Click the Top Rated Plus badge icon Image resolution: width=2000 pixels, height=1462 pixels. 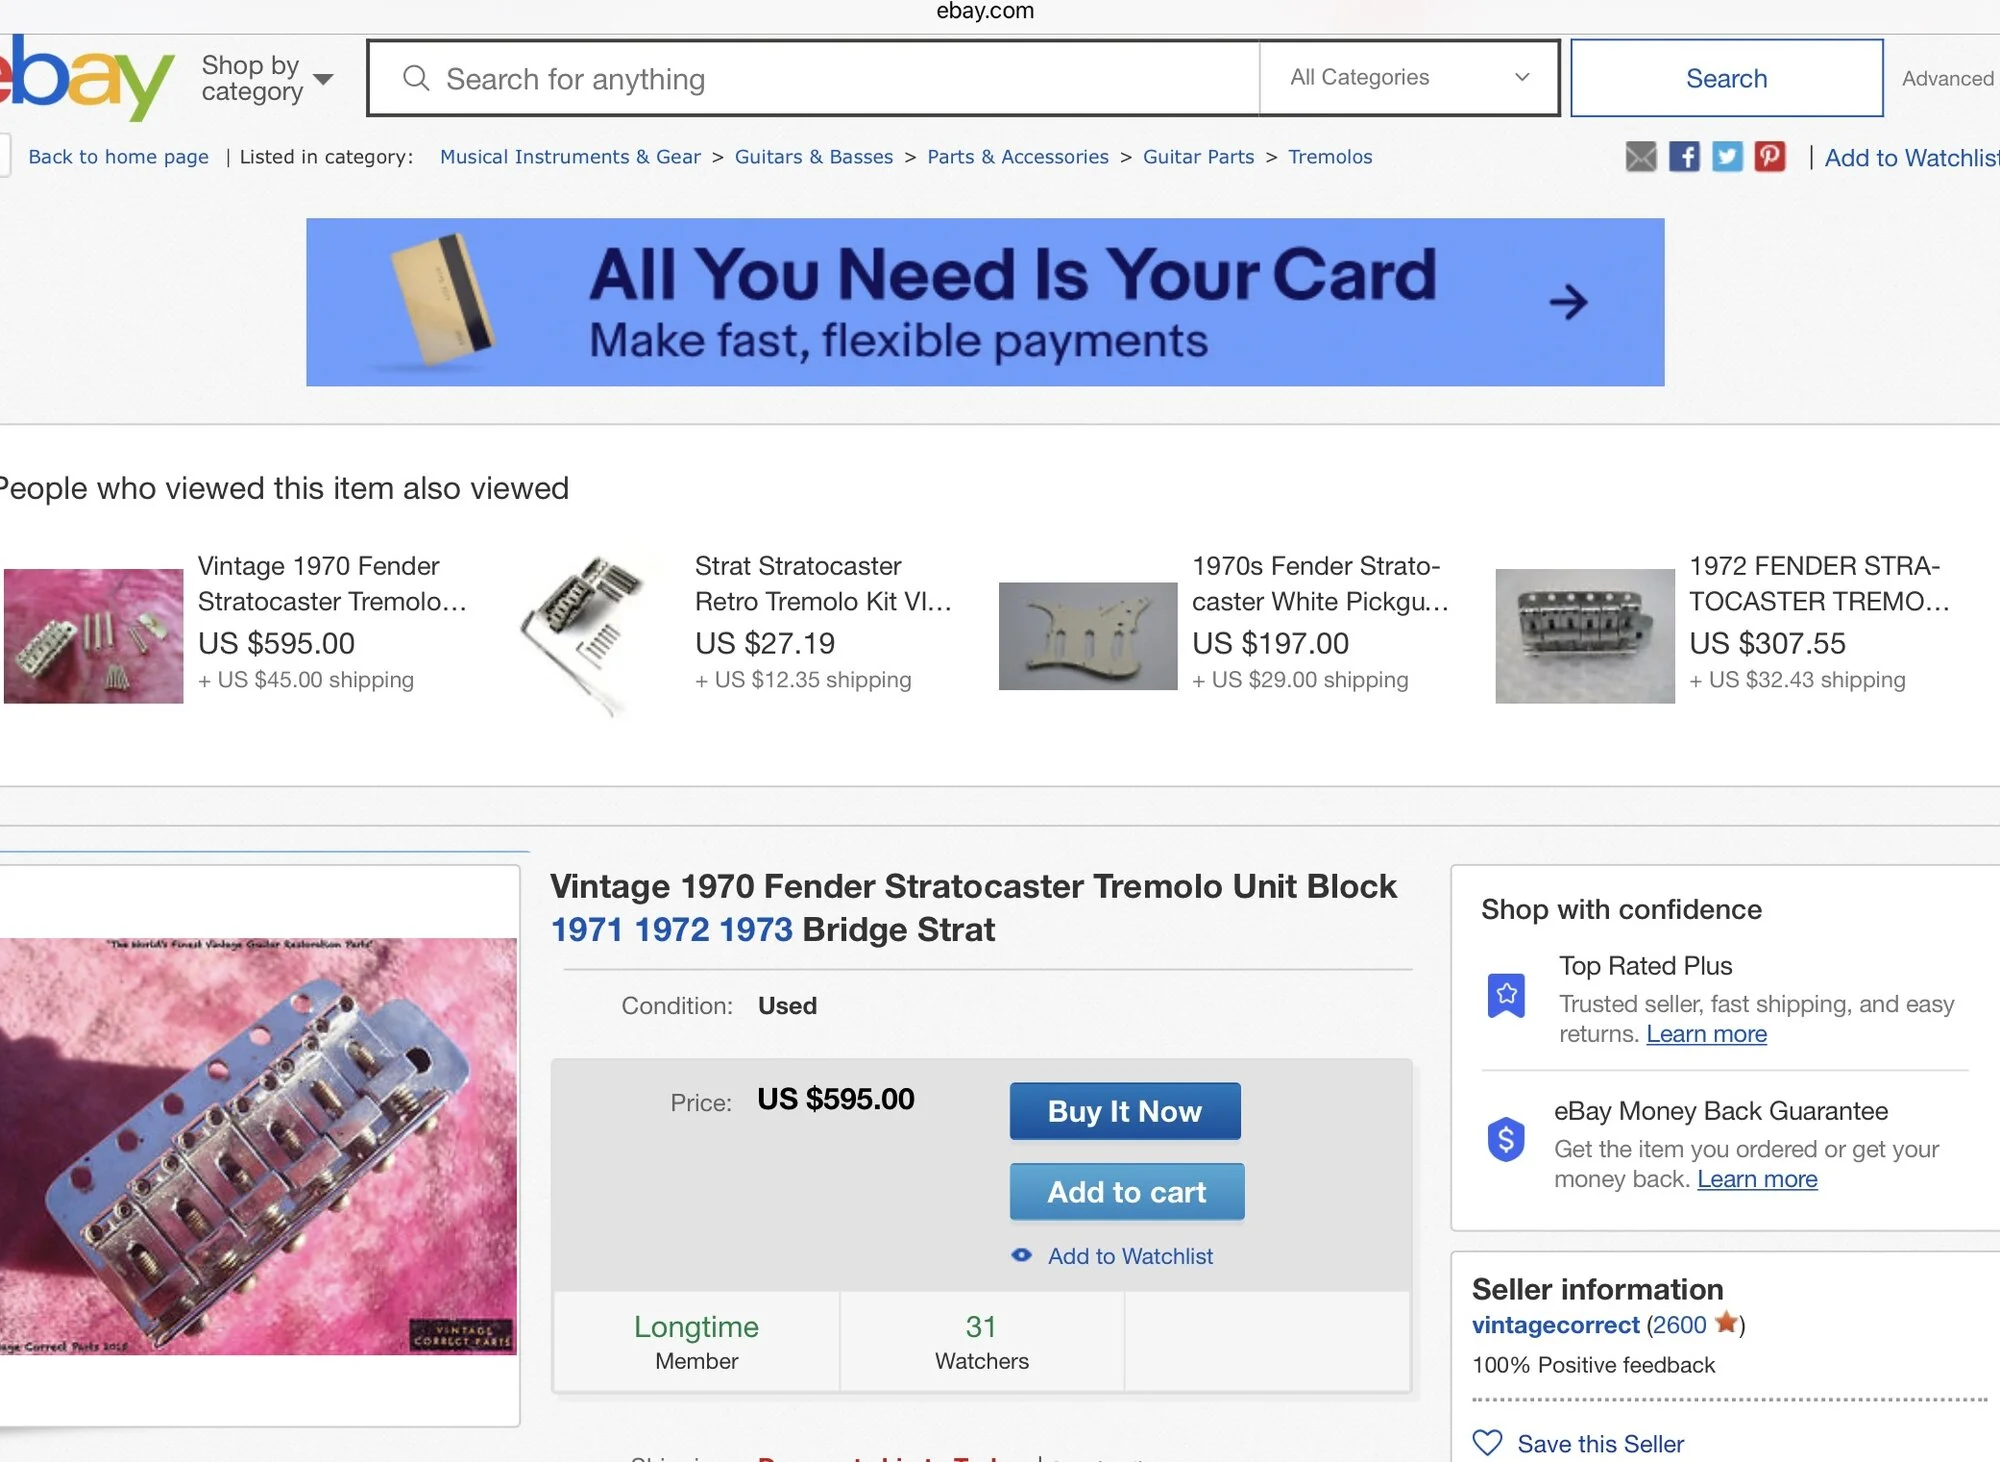pyautogui.click(x=1506, y=995)
